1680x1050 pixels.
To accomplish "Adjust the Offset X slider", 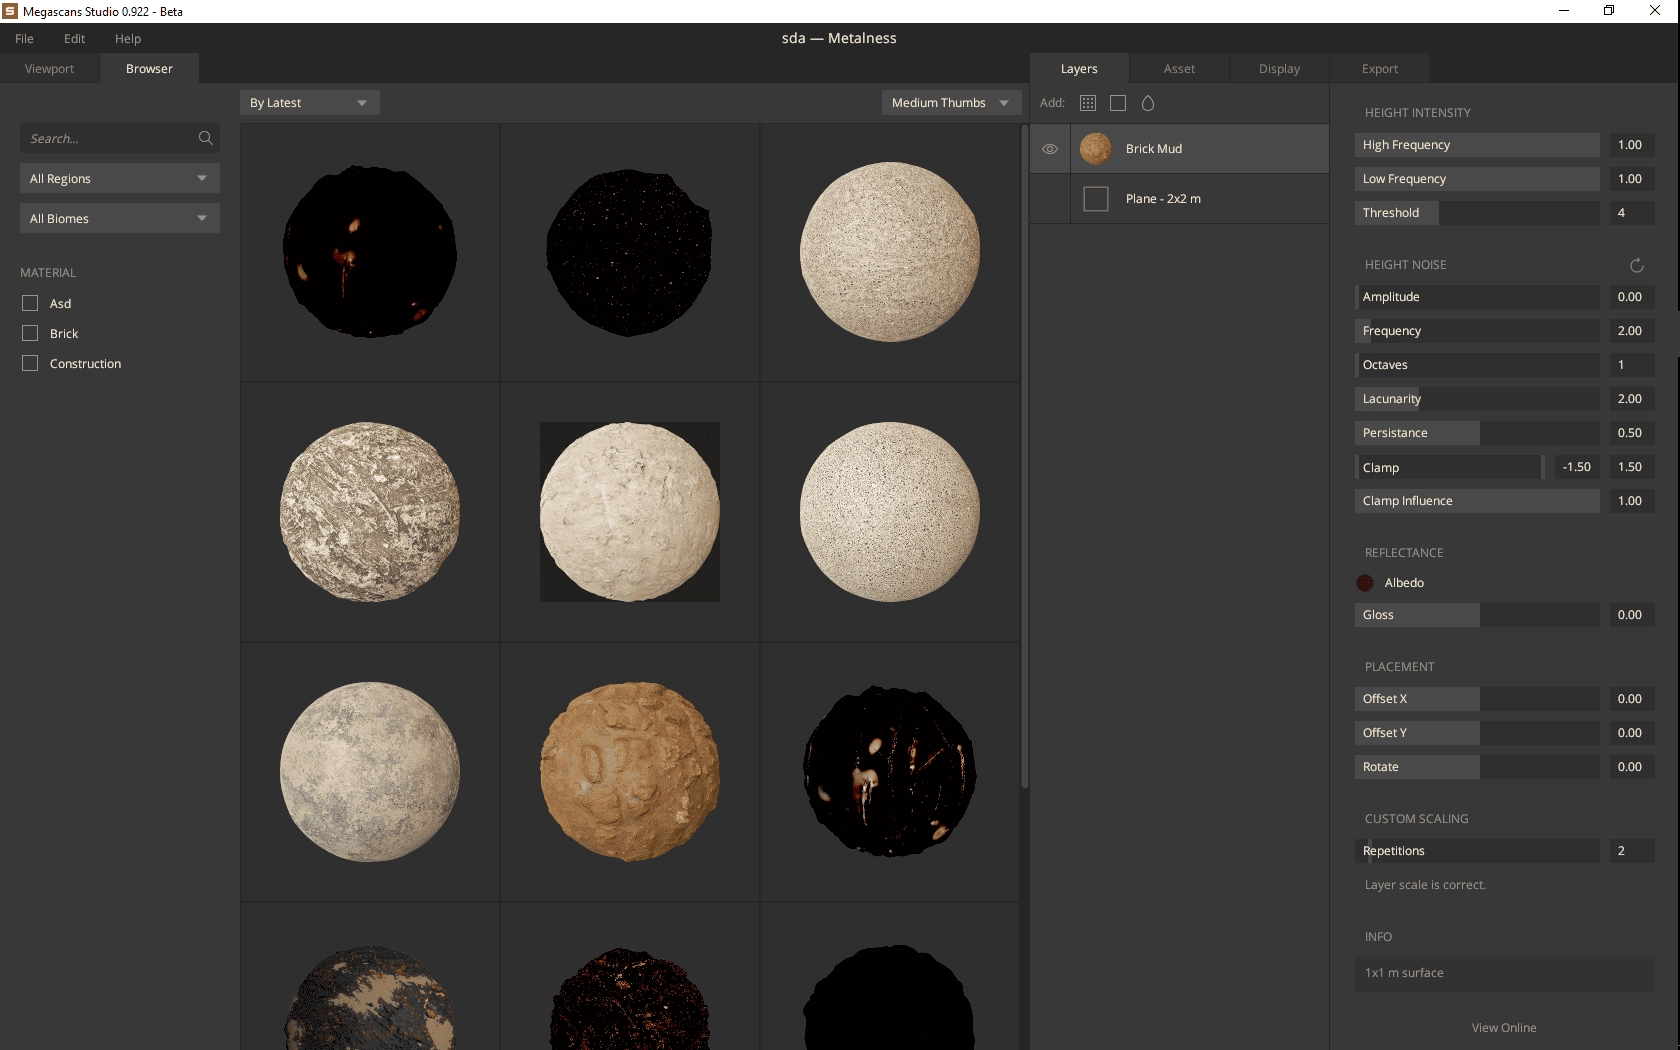I will 1477,699.
